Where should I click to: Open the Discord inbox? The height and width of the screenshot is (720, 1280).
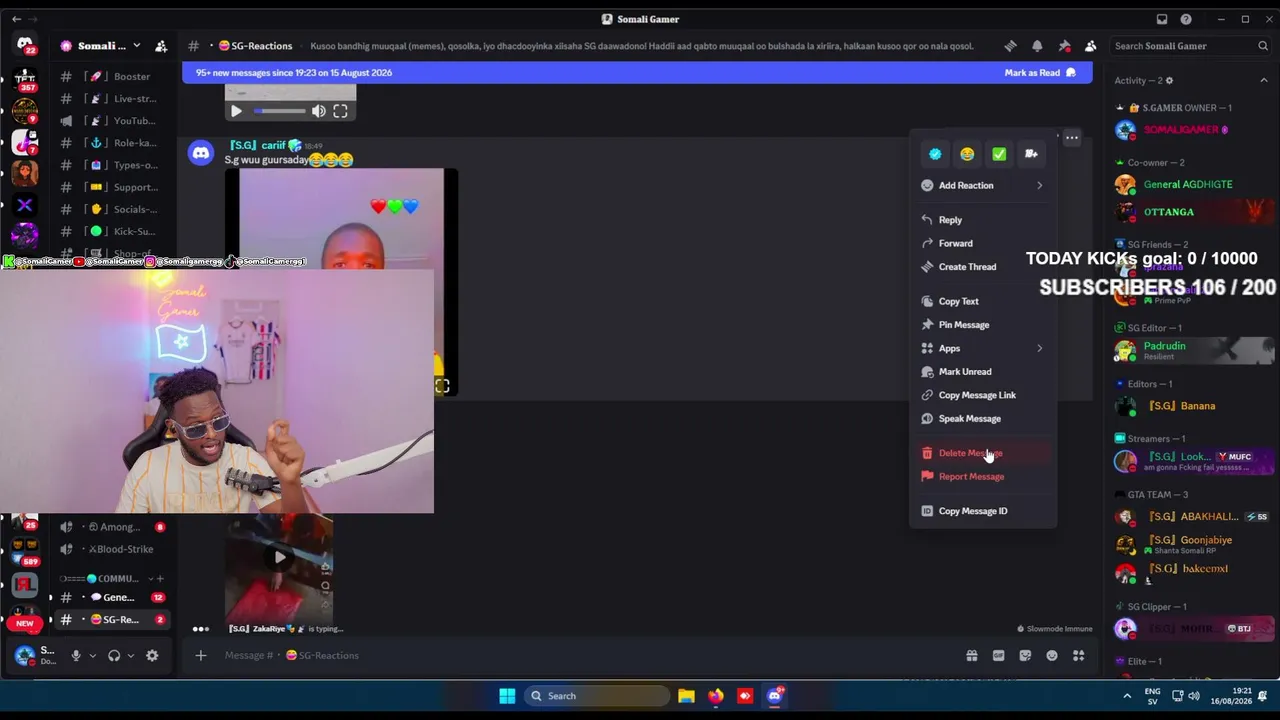[1162, 19]
